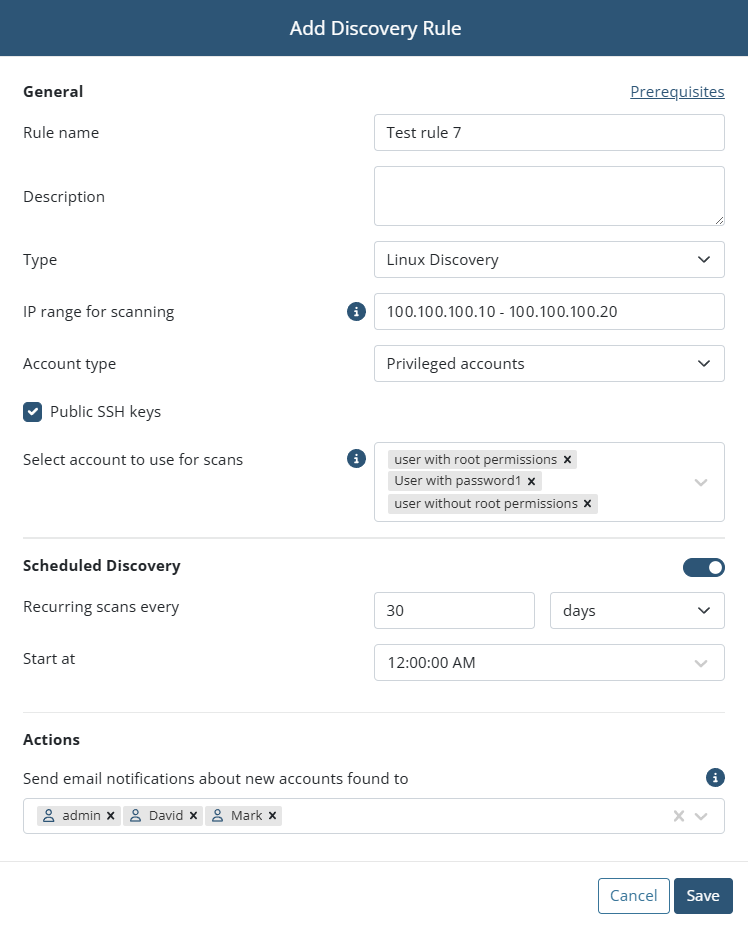This screenshot has width=748, height=932.
Task: Remove admin from email recipients
Action: pyautogui.click(x=111, y=816)
